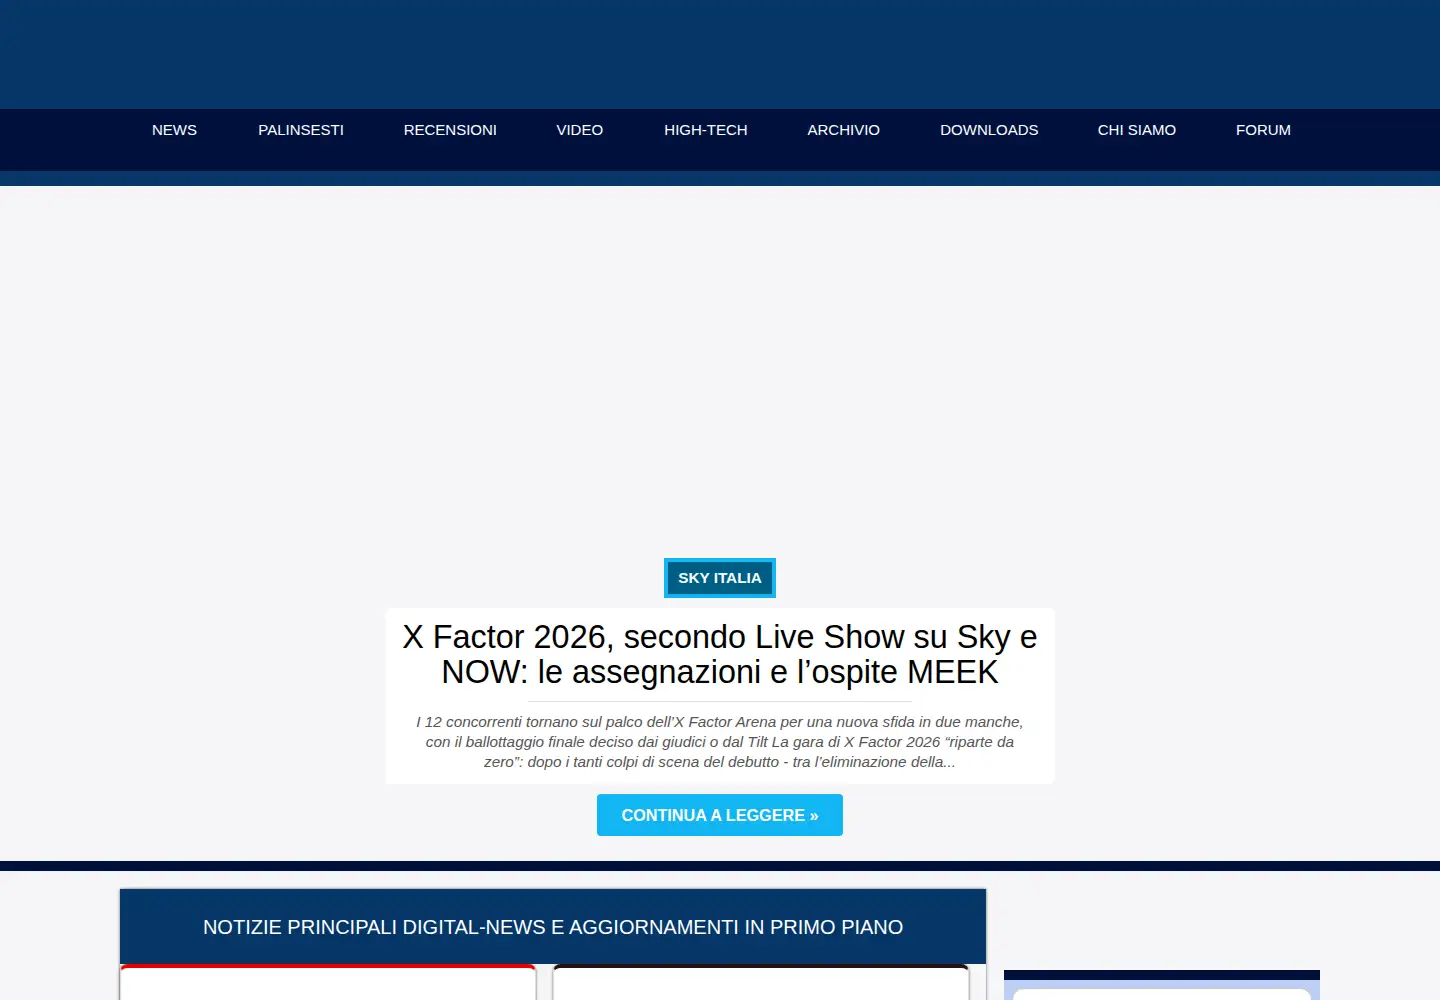Image resolution: width=1440 pixels, height=1000 pixels.
Task: Click the SKY ITALIA category tag
Action: (x=720, y=578)
